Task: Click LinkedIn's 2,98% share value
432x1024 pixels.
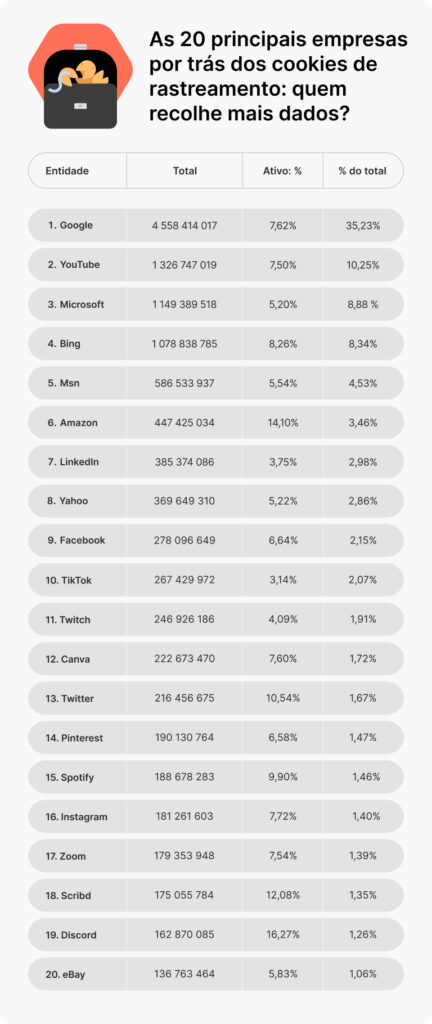Action: tap(362, 462)
